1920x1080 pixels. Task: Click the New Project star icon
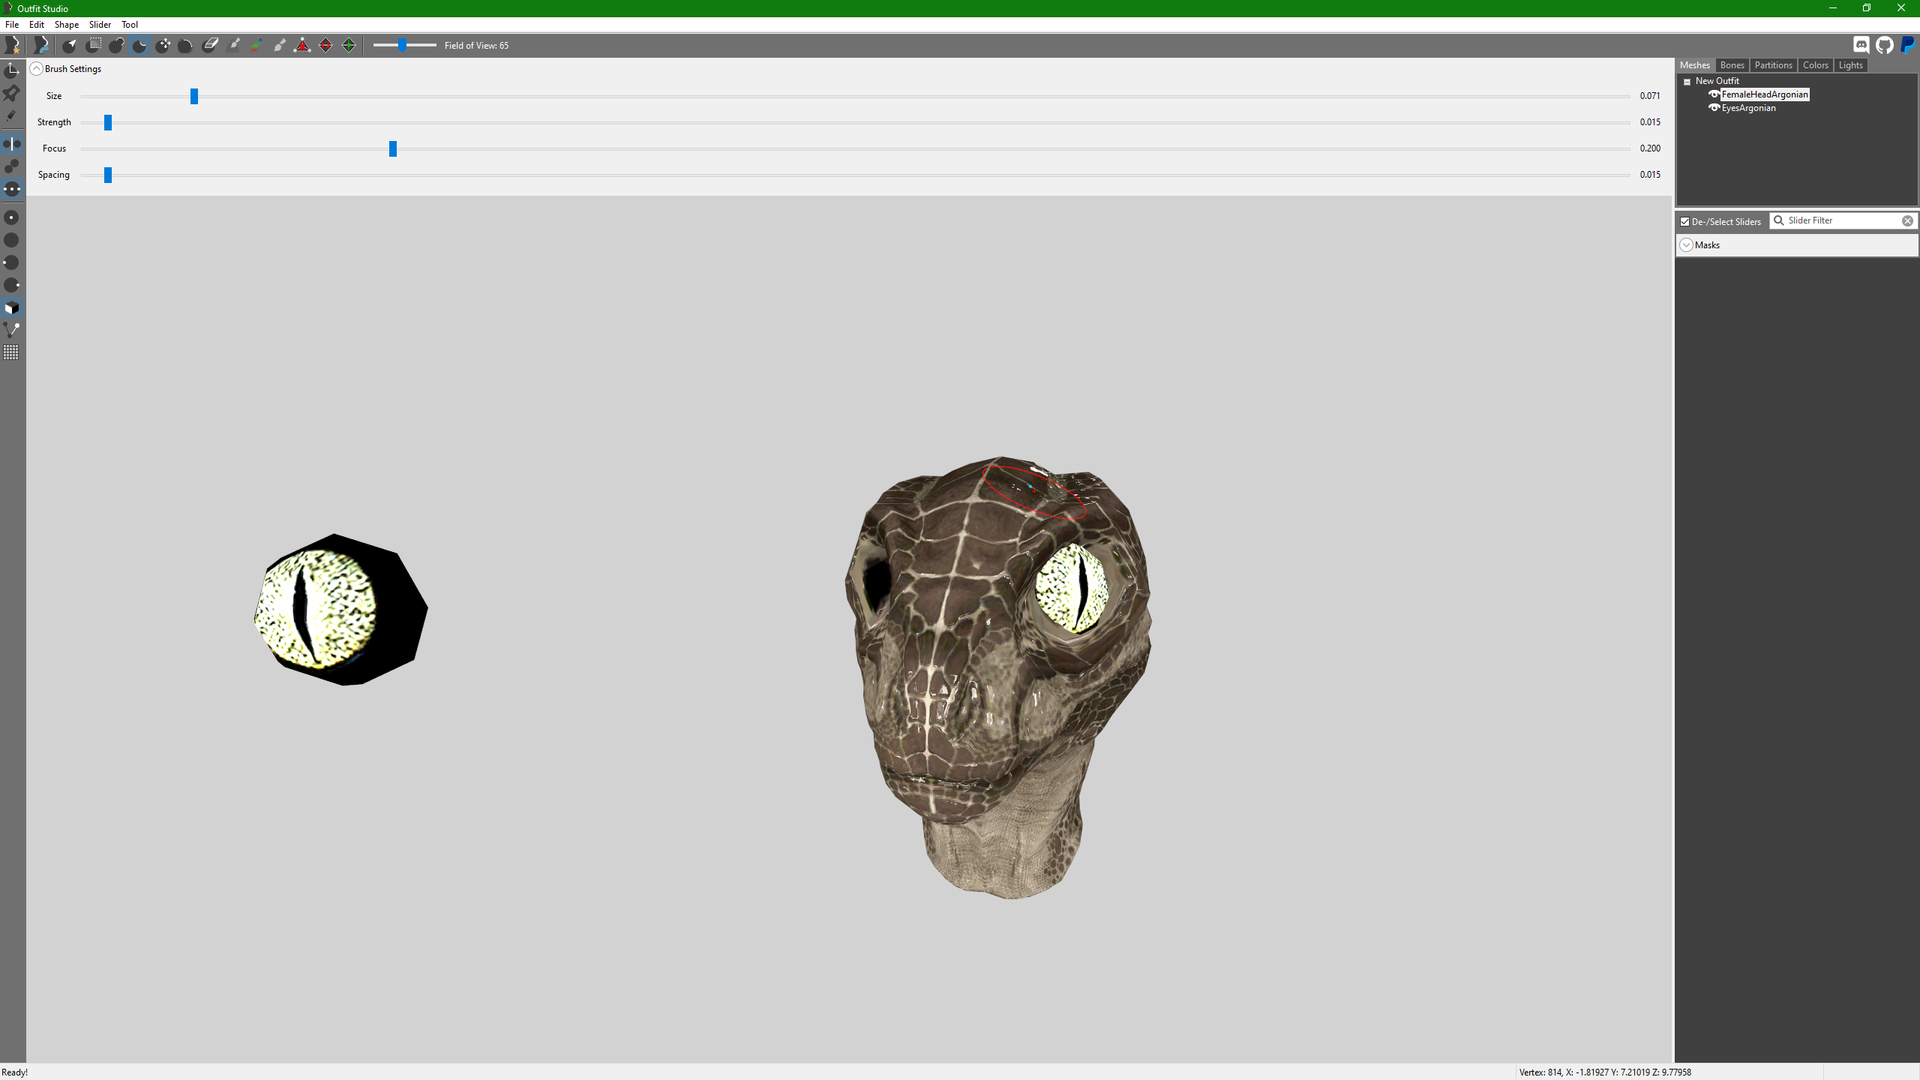tap(12, 45)
